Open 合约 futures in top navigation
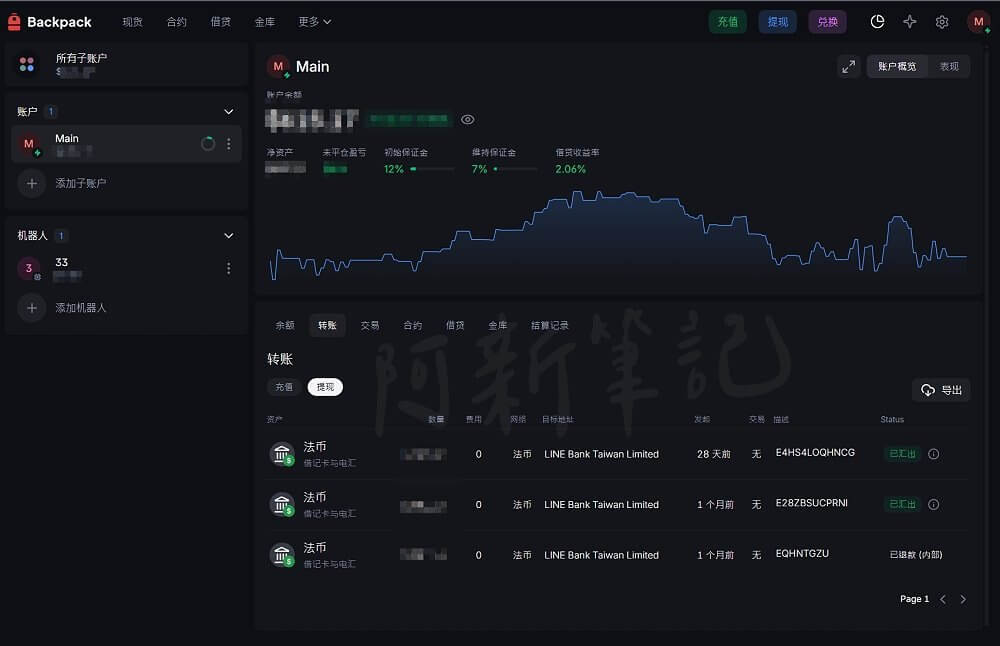The image size is (1000, 646). pos(177,22)
